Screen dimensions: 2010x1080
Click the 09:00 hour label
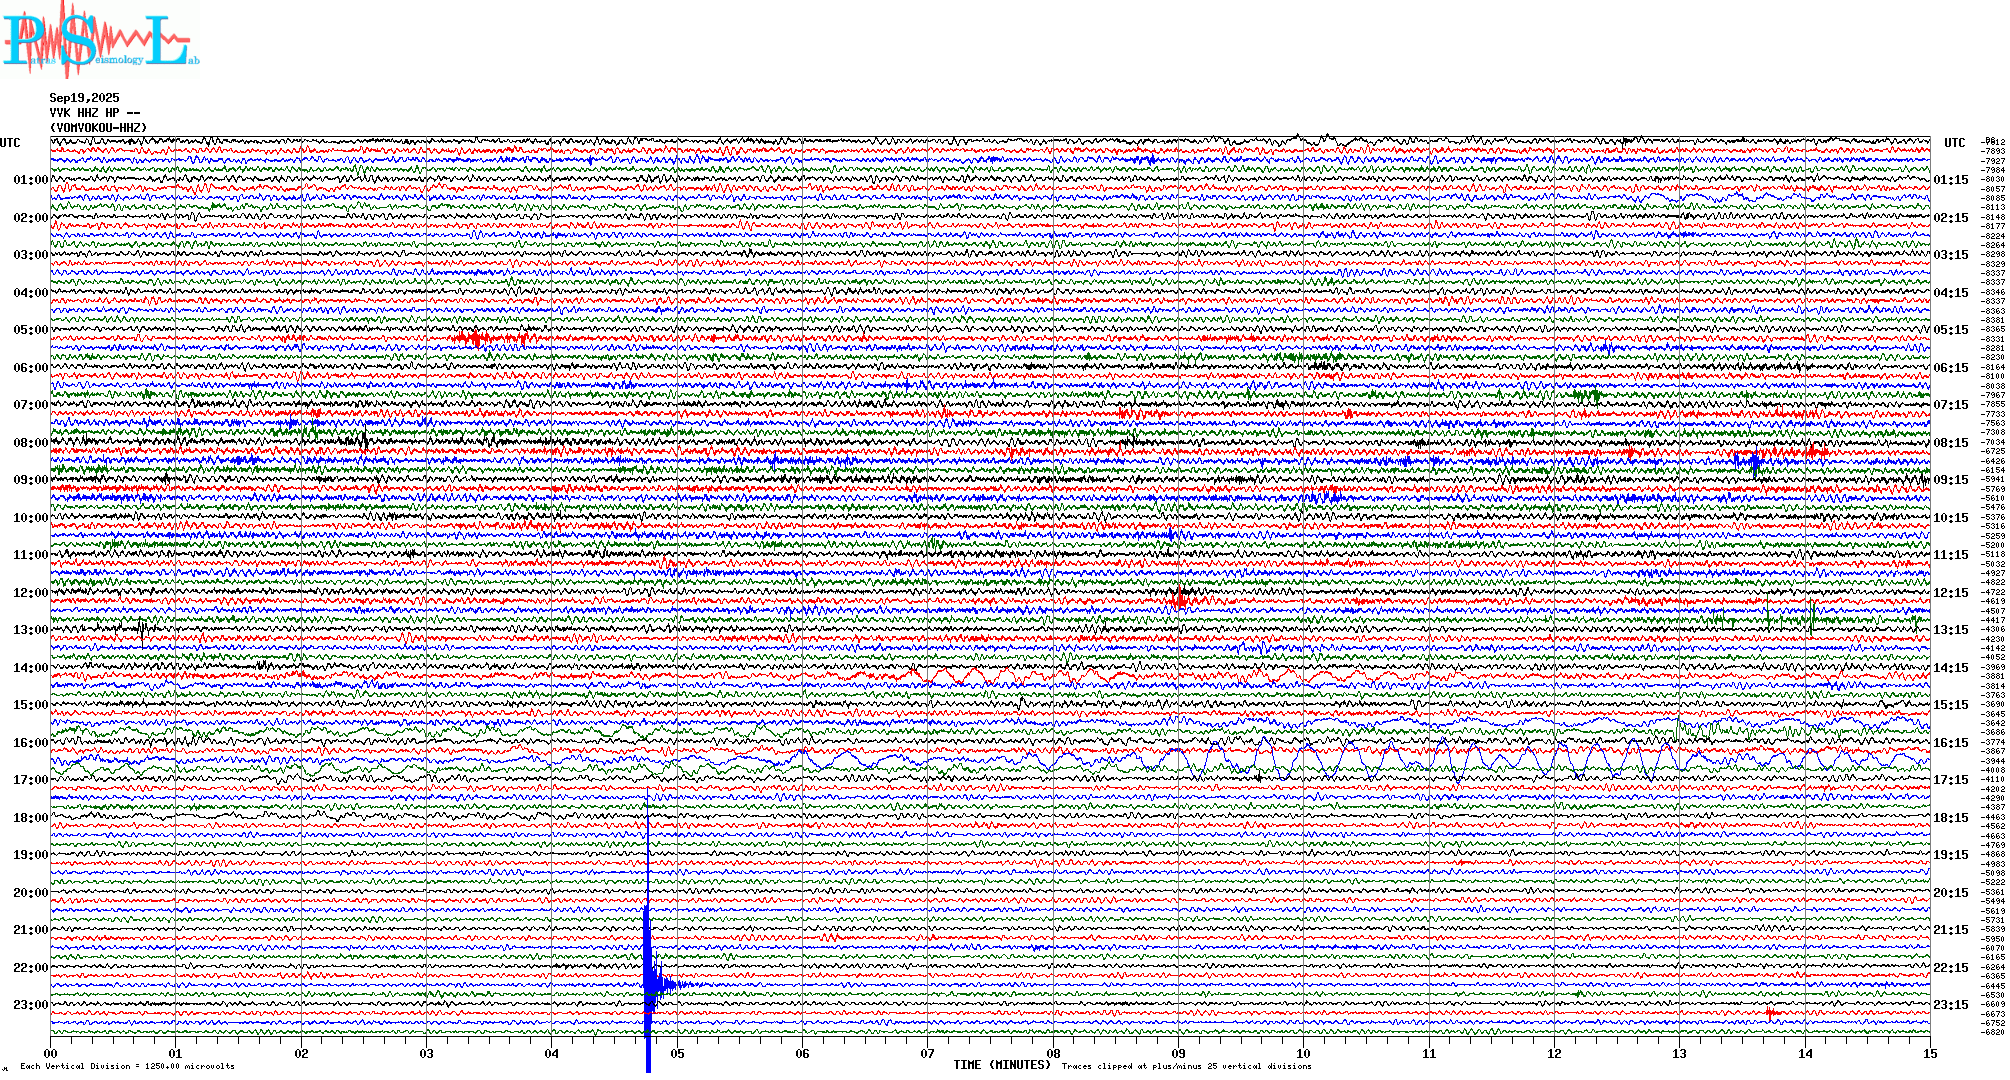point(30,480)
